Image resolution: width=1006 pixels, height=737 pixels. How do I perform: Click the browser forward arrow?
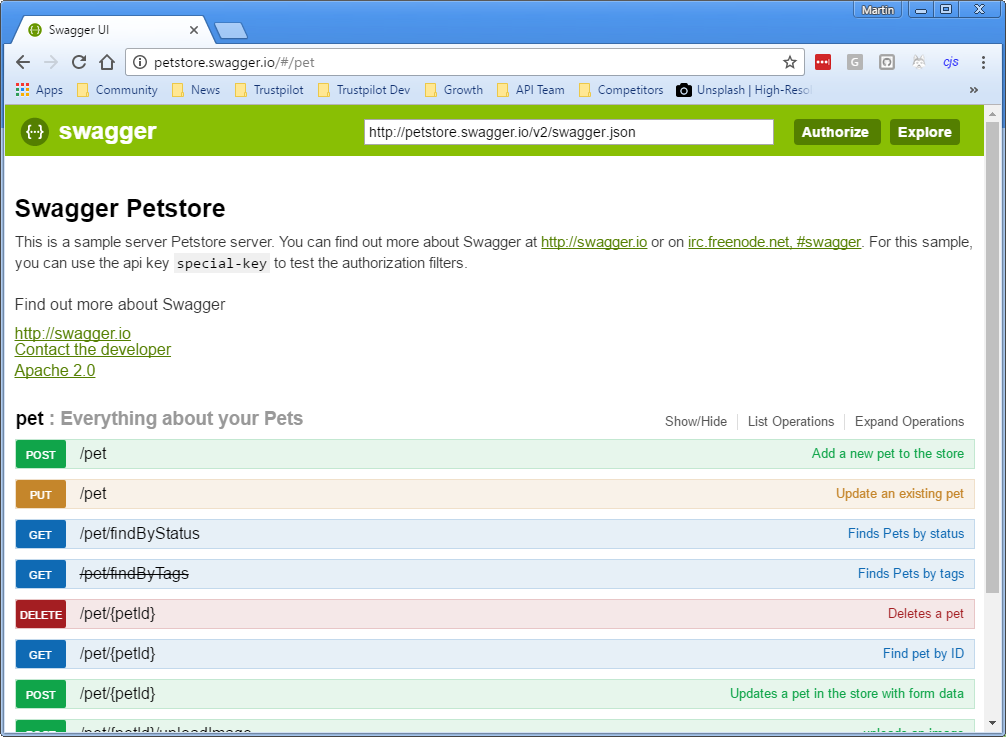click(51, 62)
